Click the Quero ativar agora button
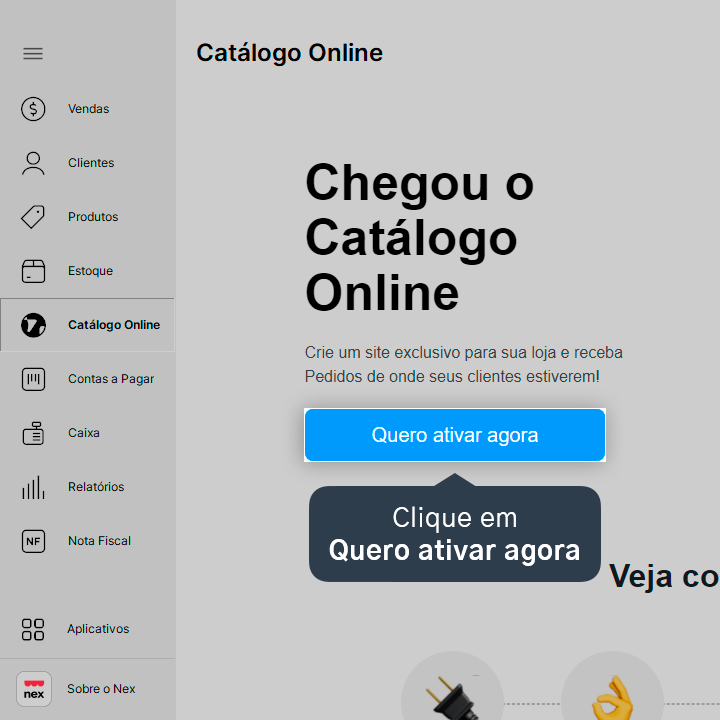The height and width of the screenshot is (720, 720). point(455,435)
